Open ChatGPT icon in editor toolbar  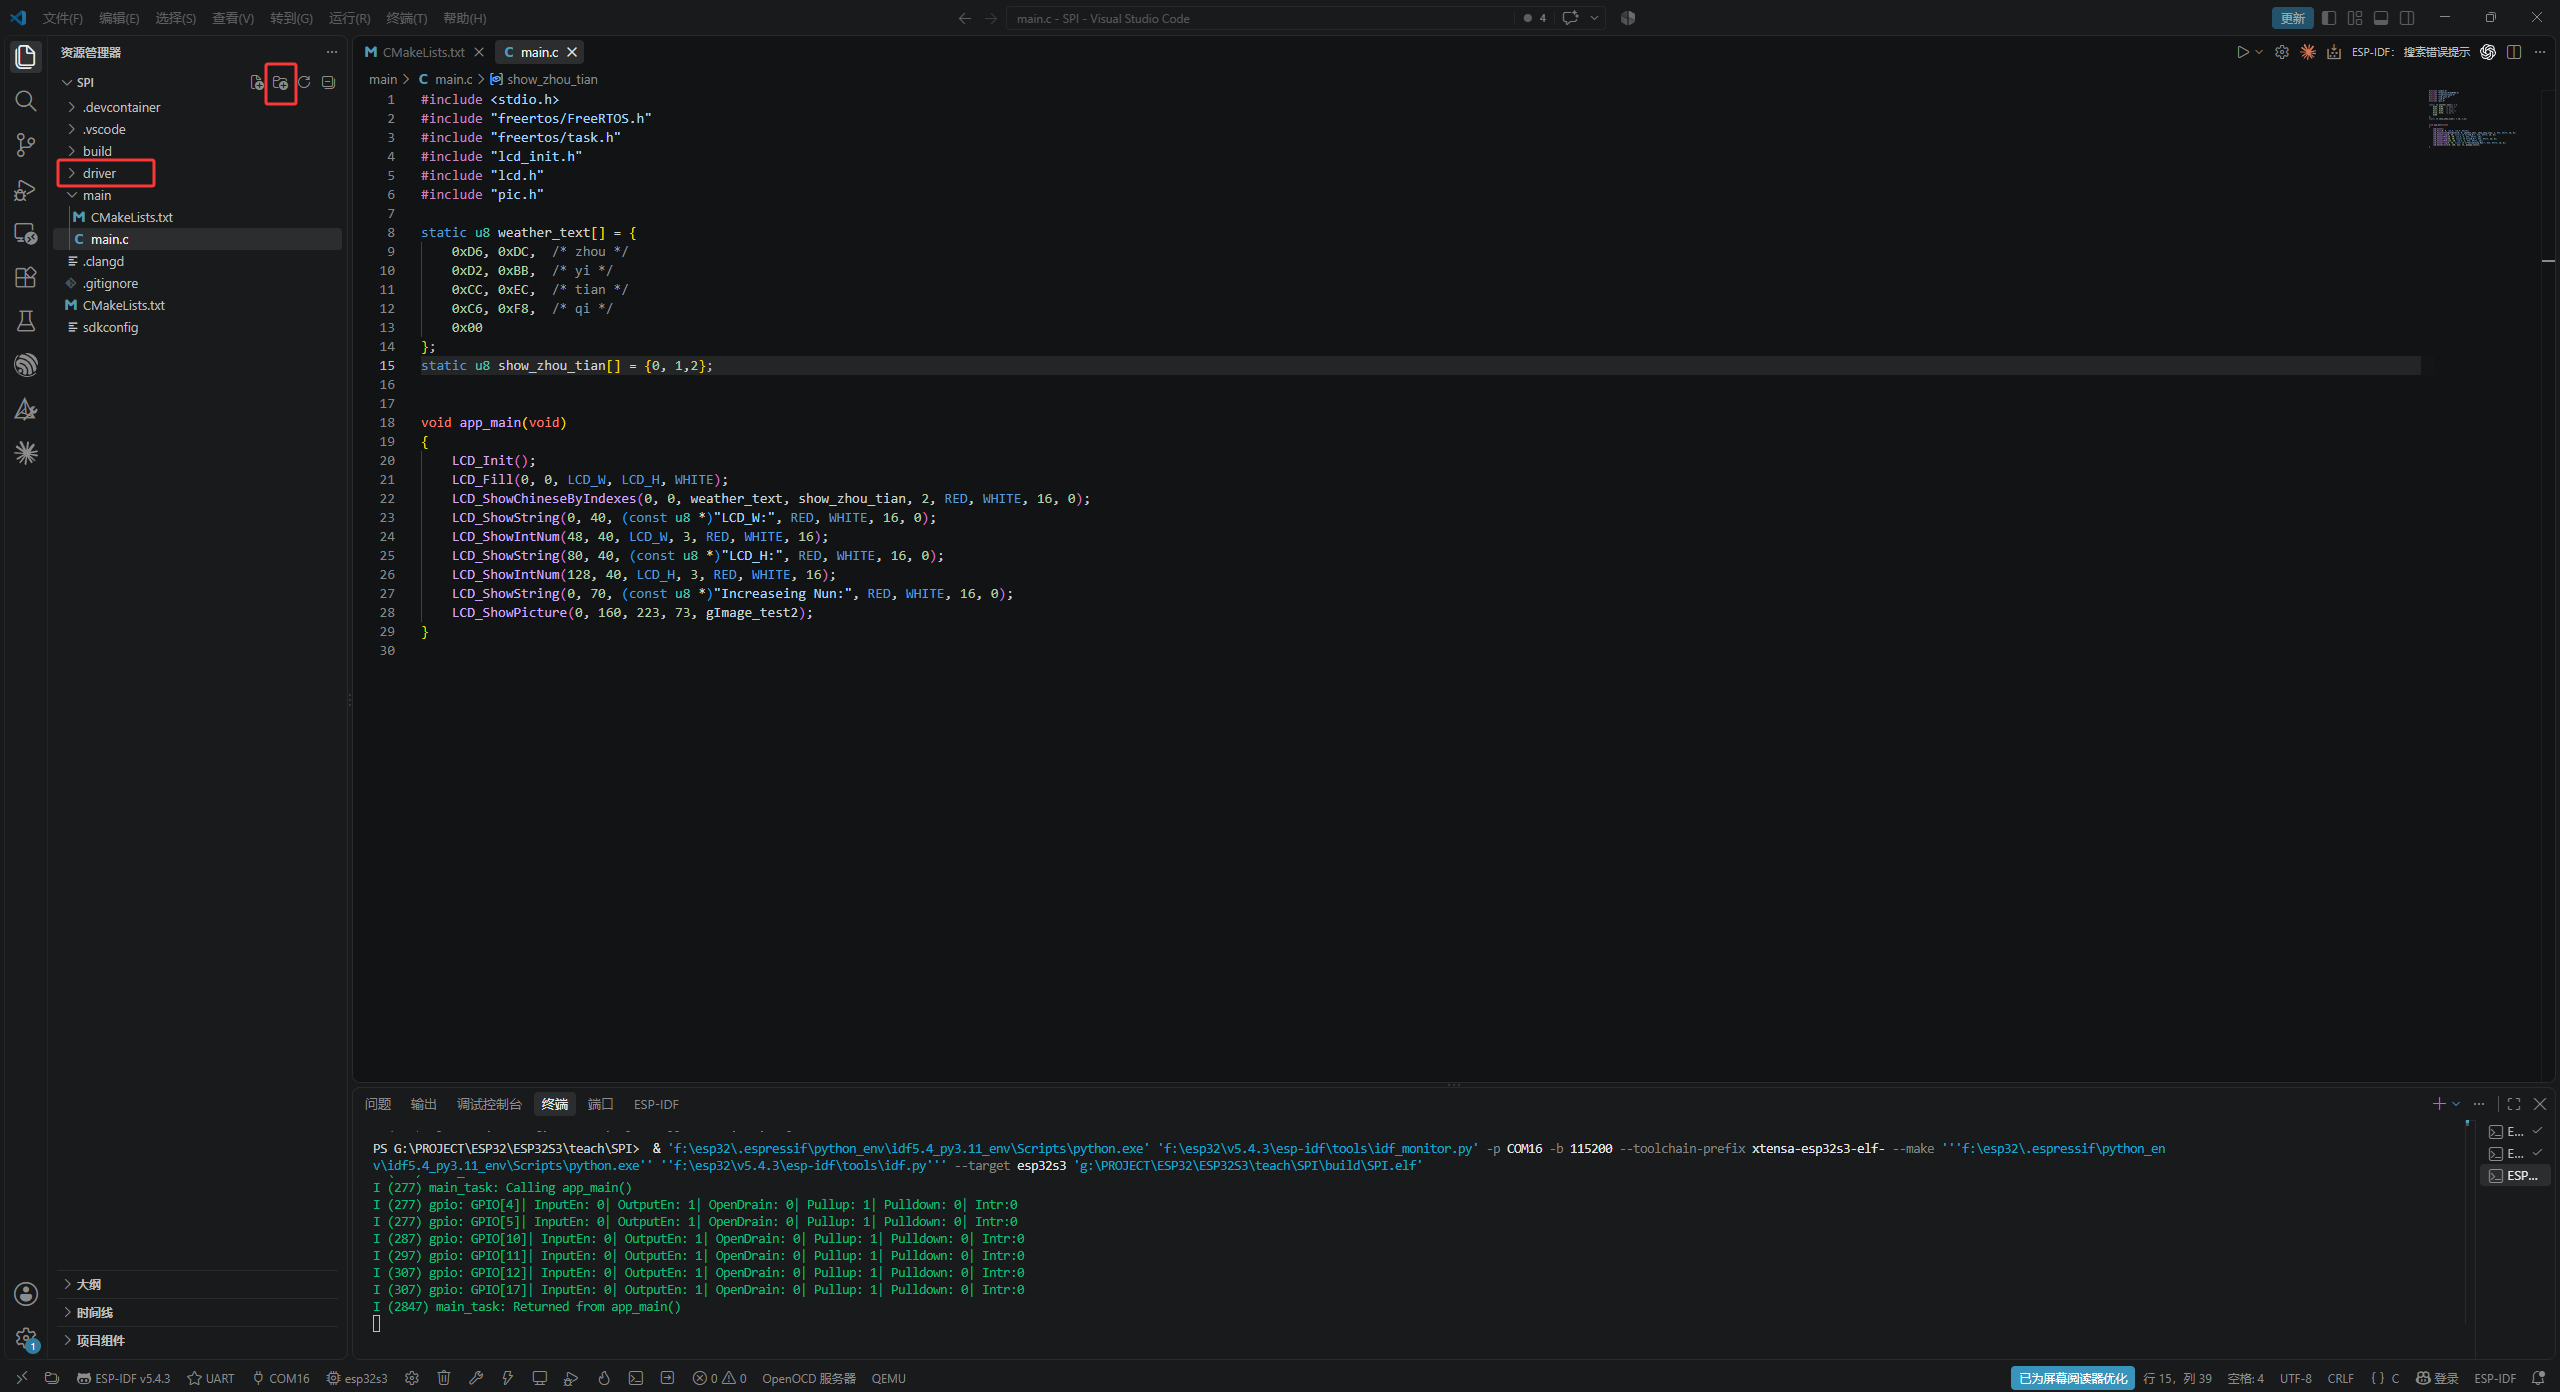(x=2488, y=52)
